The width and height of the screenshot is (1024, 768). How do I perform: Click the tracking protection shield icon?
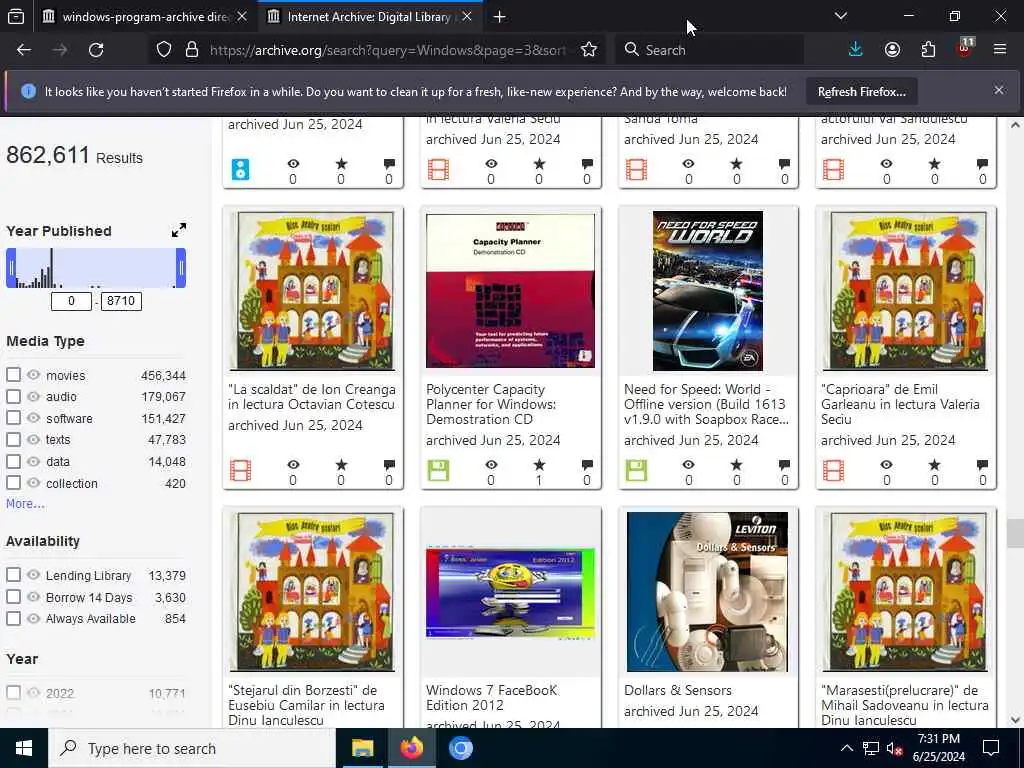[163, 50]
